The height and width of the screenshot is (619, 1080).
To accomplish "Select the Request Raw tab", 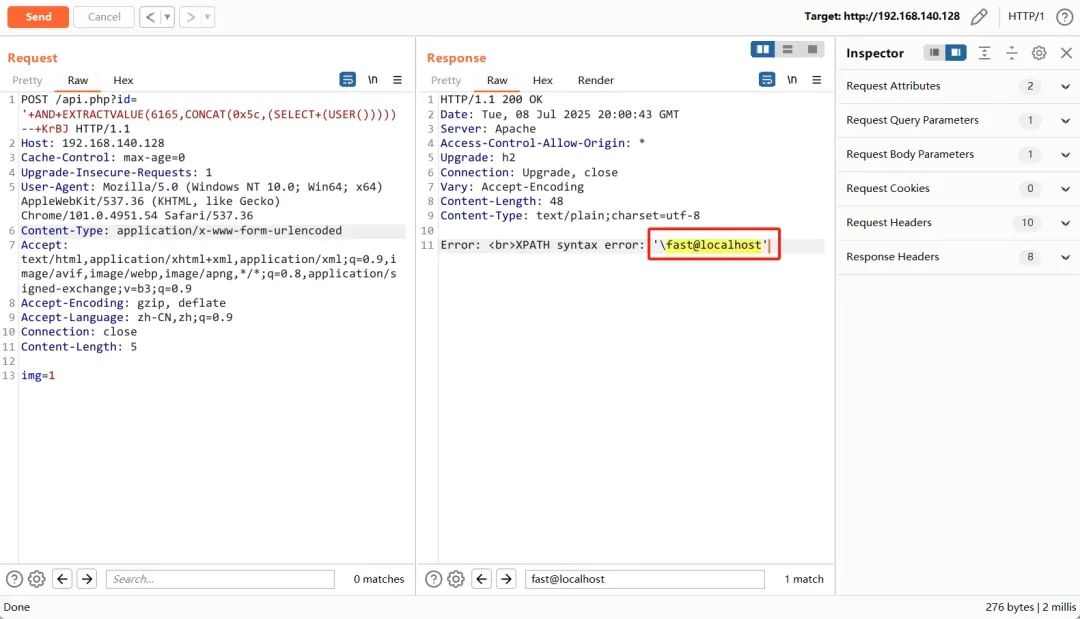I will tap(78, 81).
